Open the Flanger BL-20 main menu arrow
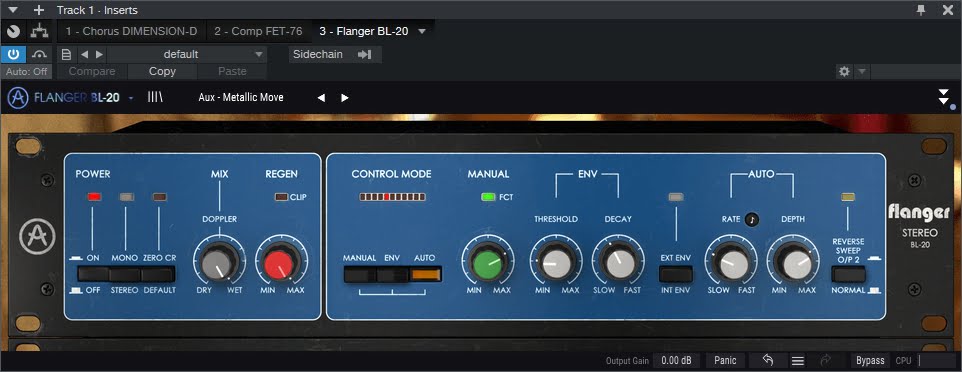Image resolution: width=962 pixels, height=372 pixels. [131, 98]
